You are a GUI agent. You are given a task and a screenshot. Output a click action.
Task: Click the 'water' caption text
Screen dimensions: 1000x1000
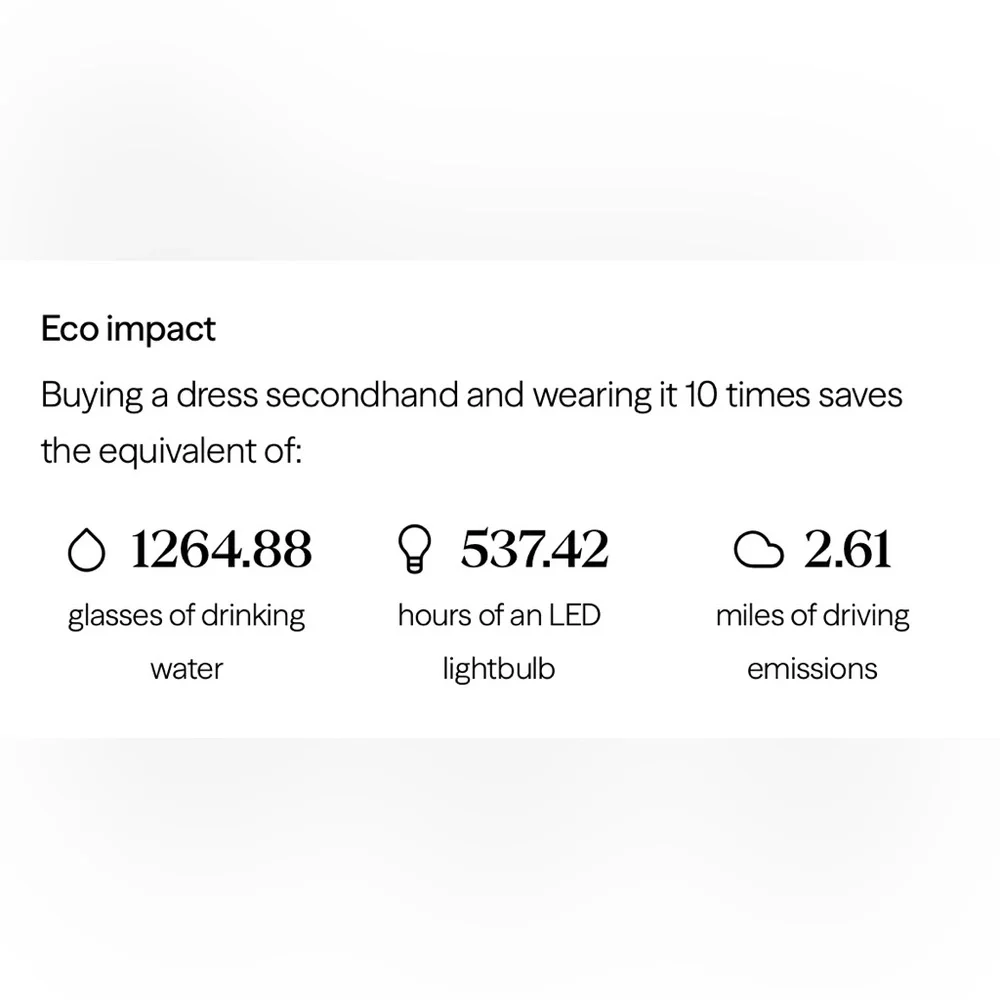186,670
